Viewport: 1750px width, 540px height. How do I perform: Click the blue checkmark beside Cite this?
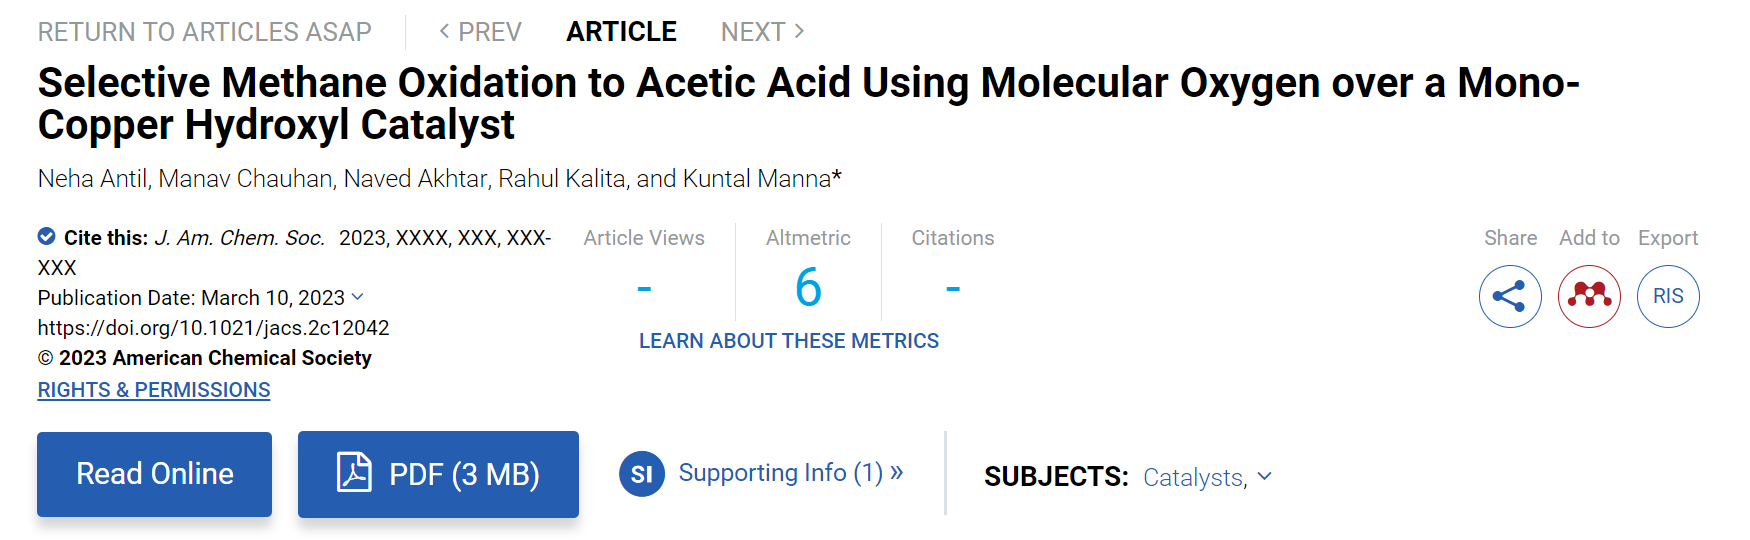tap(47, 236)
